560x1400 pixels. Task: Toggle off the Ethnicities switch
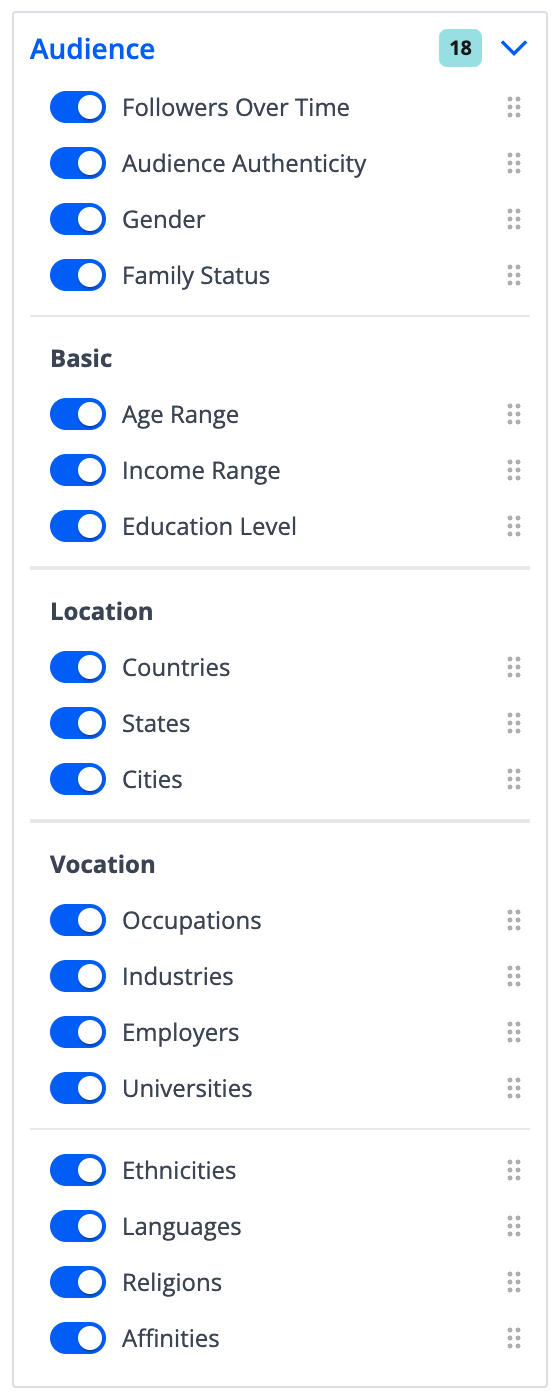78,1171
